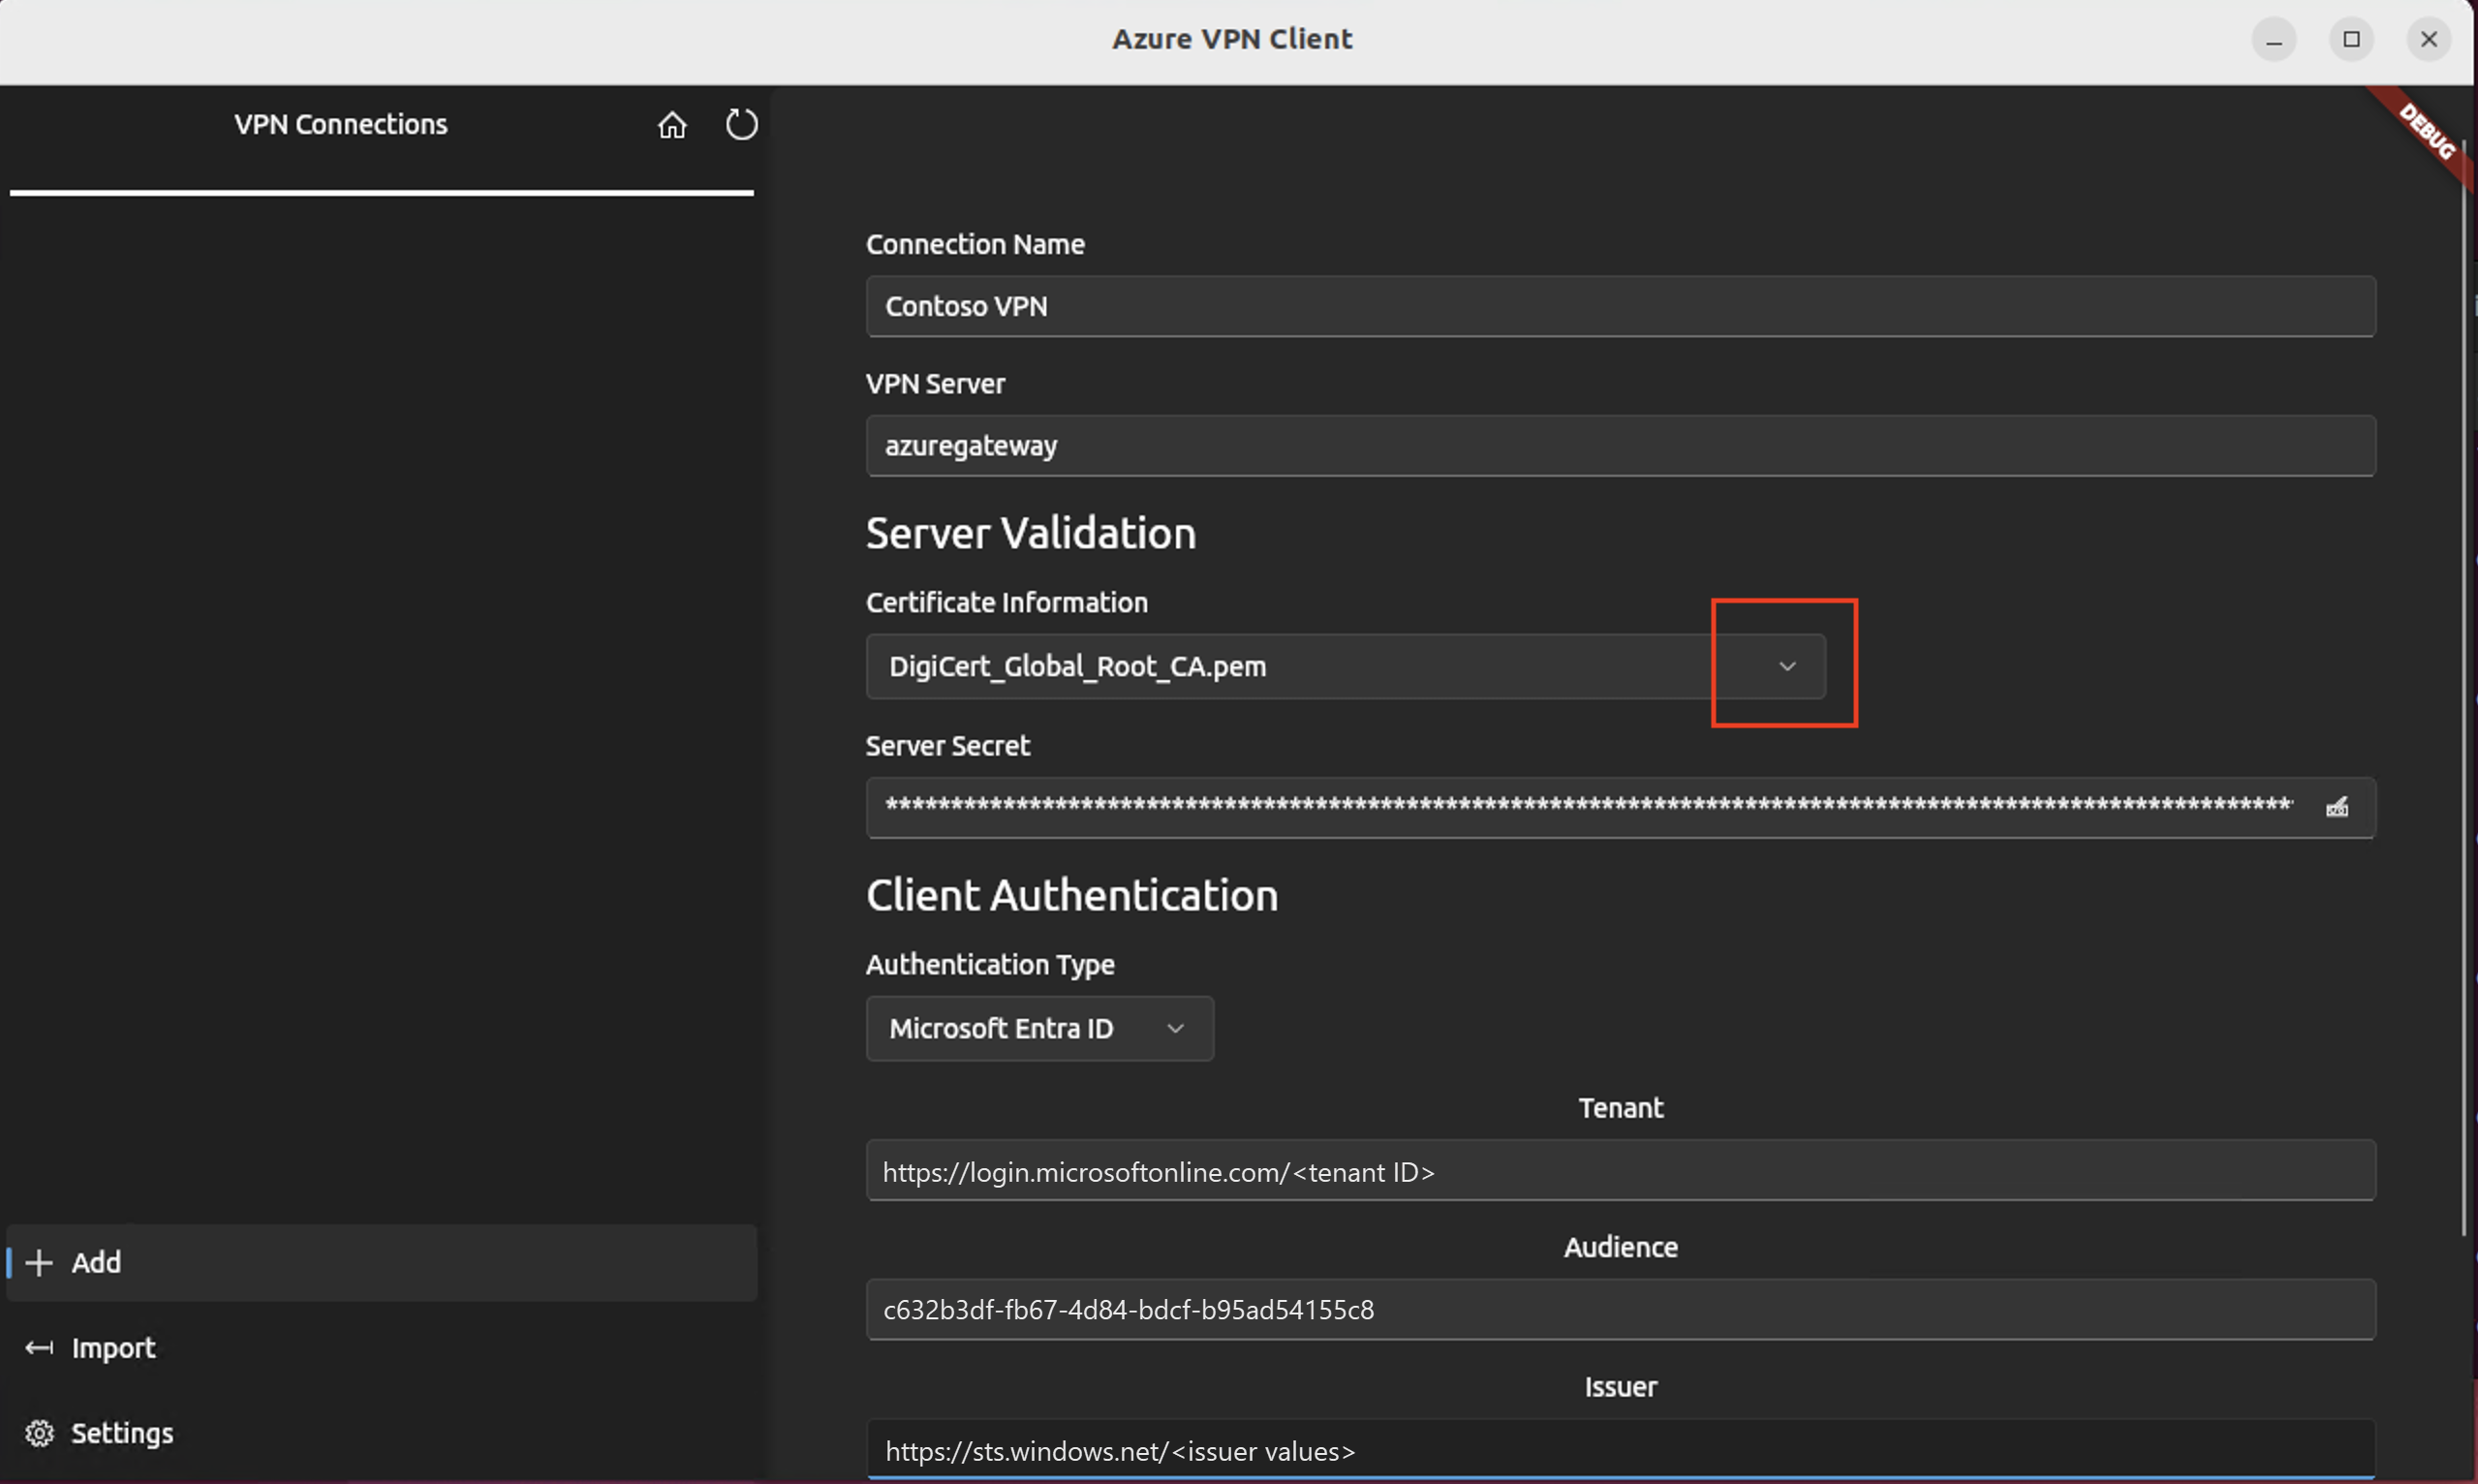Click the Tenant URL field
Viewport: 2478px width, 1484px height.
point(1620,1171)
